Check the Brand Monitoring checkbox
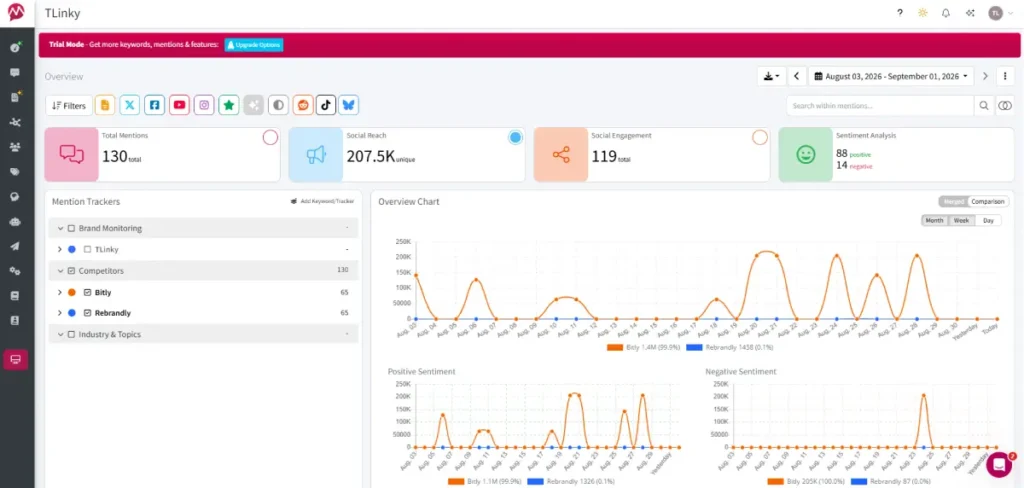This screenshot has width=1024, height=488. coord(71,229)
